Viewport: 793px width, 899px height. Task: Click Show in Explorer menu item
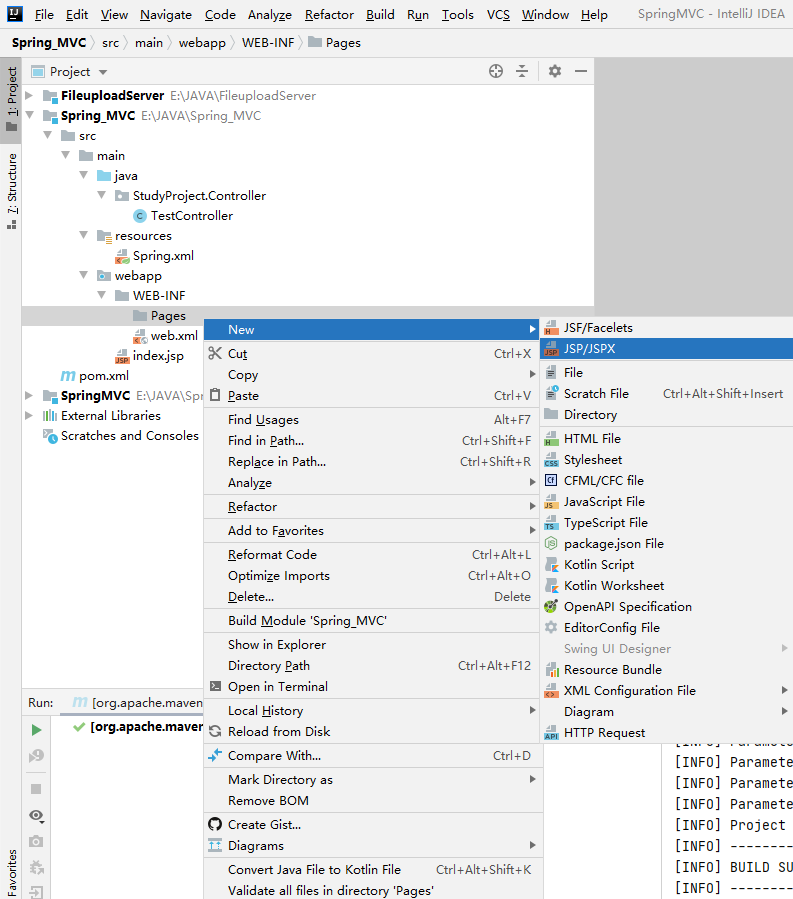(x=373, y=644)
